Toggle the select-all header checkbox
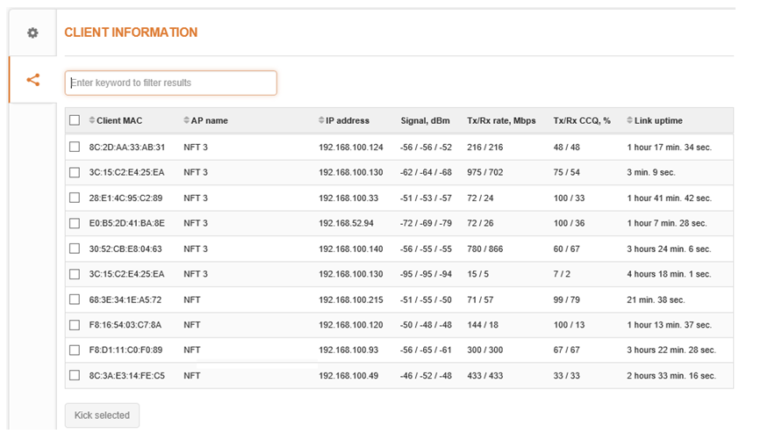Viewport: 768px width, 448px height. coord(75,121)
